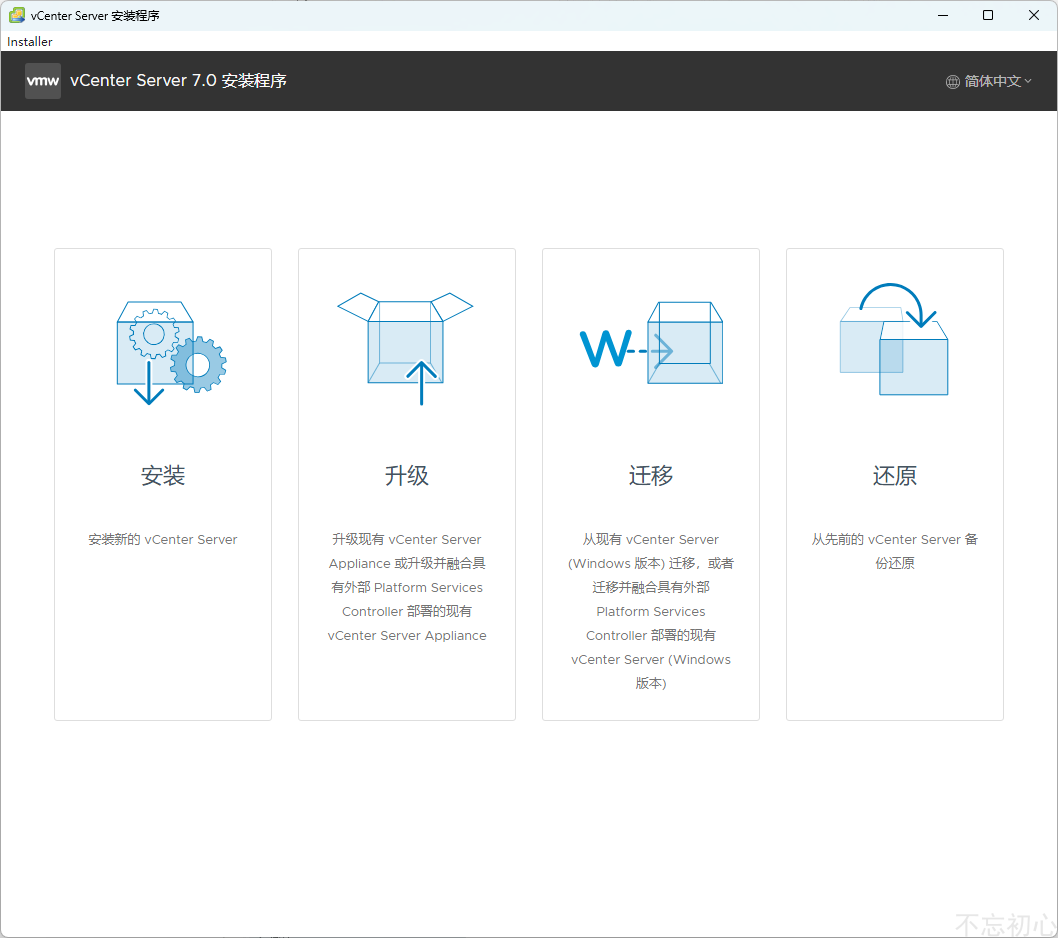Click the 从先前的 vCenter Server 备份还原 text
Screen dimensions: 1058x938
tap(895, 551)
